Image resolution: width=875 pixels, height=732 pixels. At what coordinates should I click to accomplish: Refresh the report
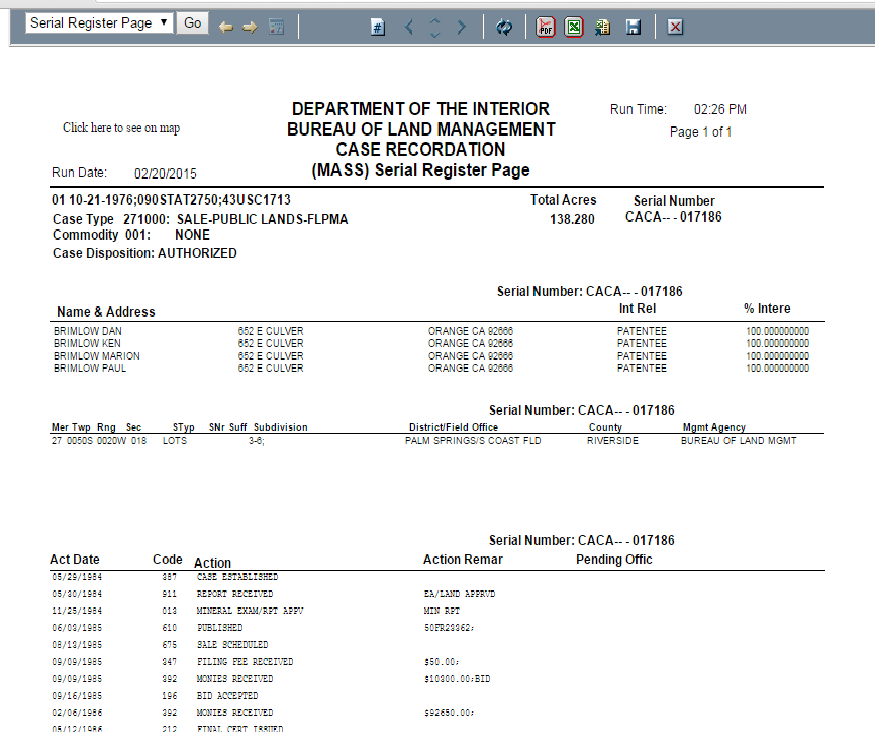tap(504, 27)
